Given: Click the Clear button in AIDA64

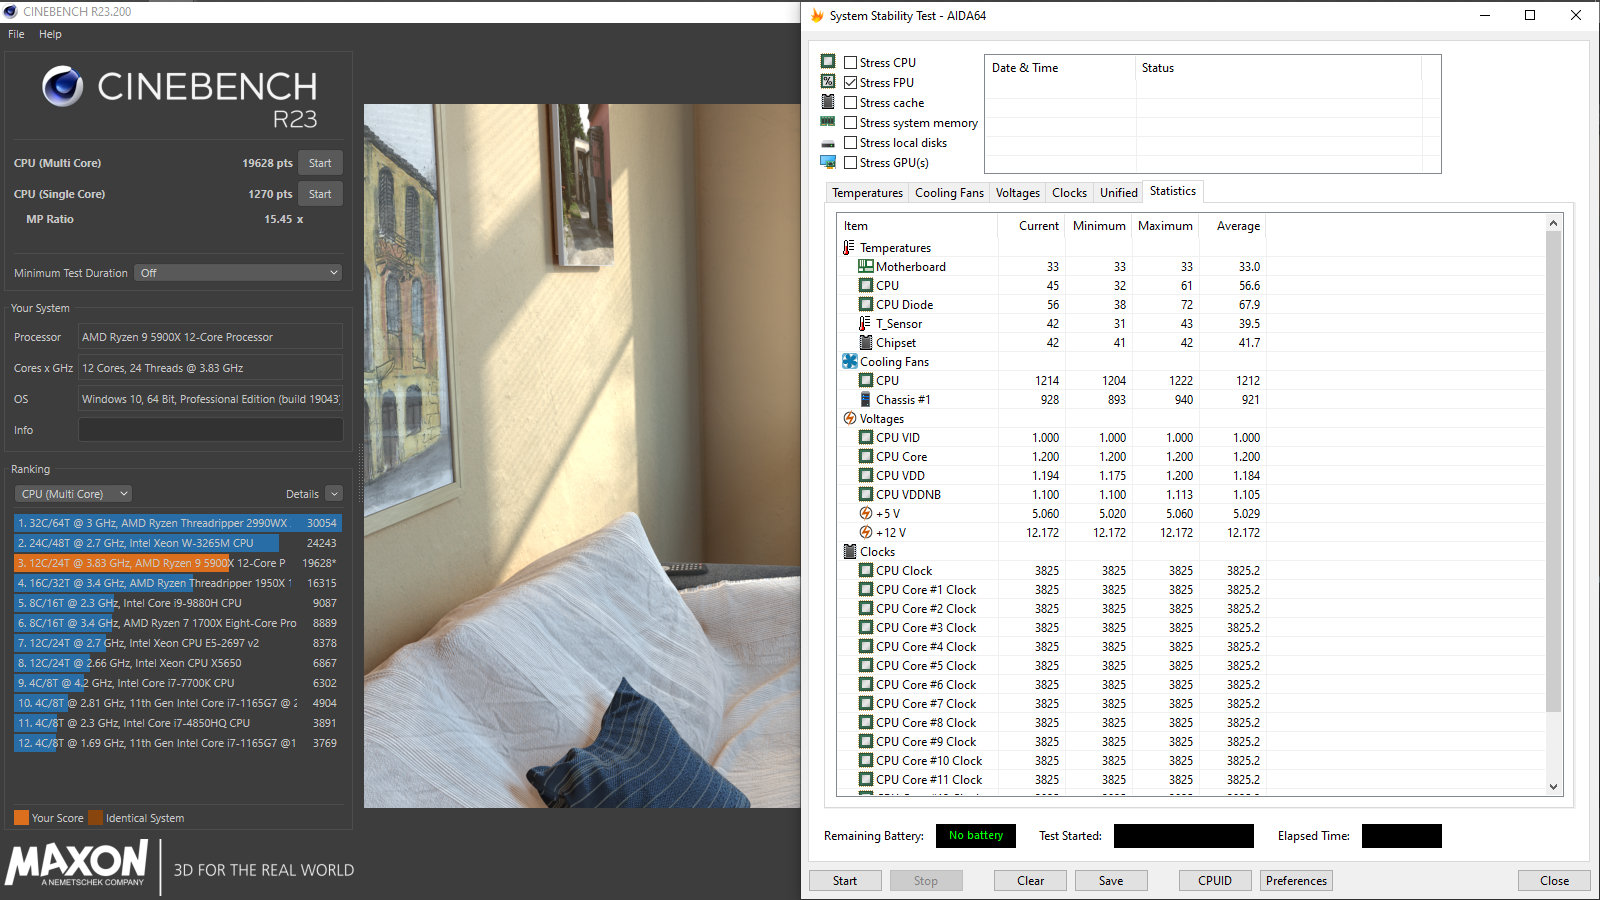Looking at the screenshot, I should [x=1030, y=881].
